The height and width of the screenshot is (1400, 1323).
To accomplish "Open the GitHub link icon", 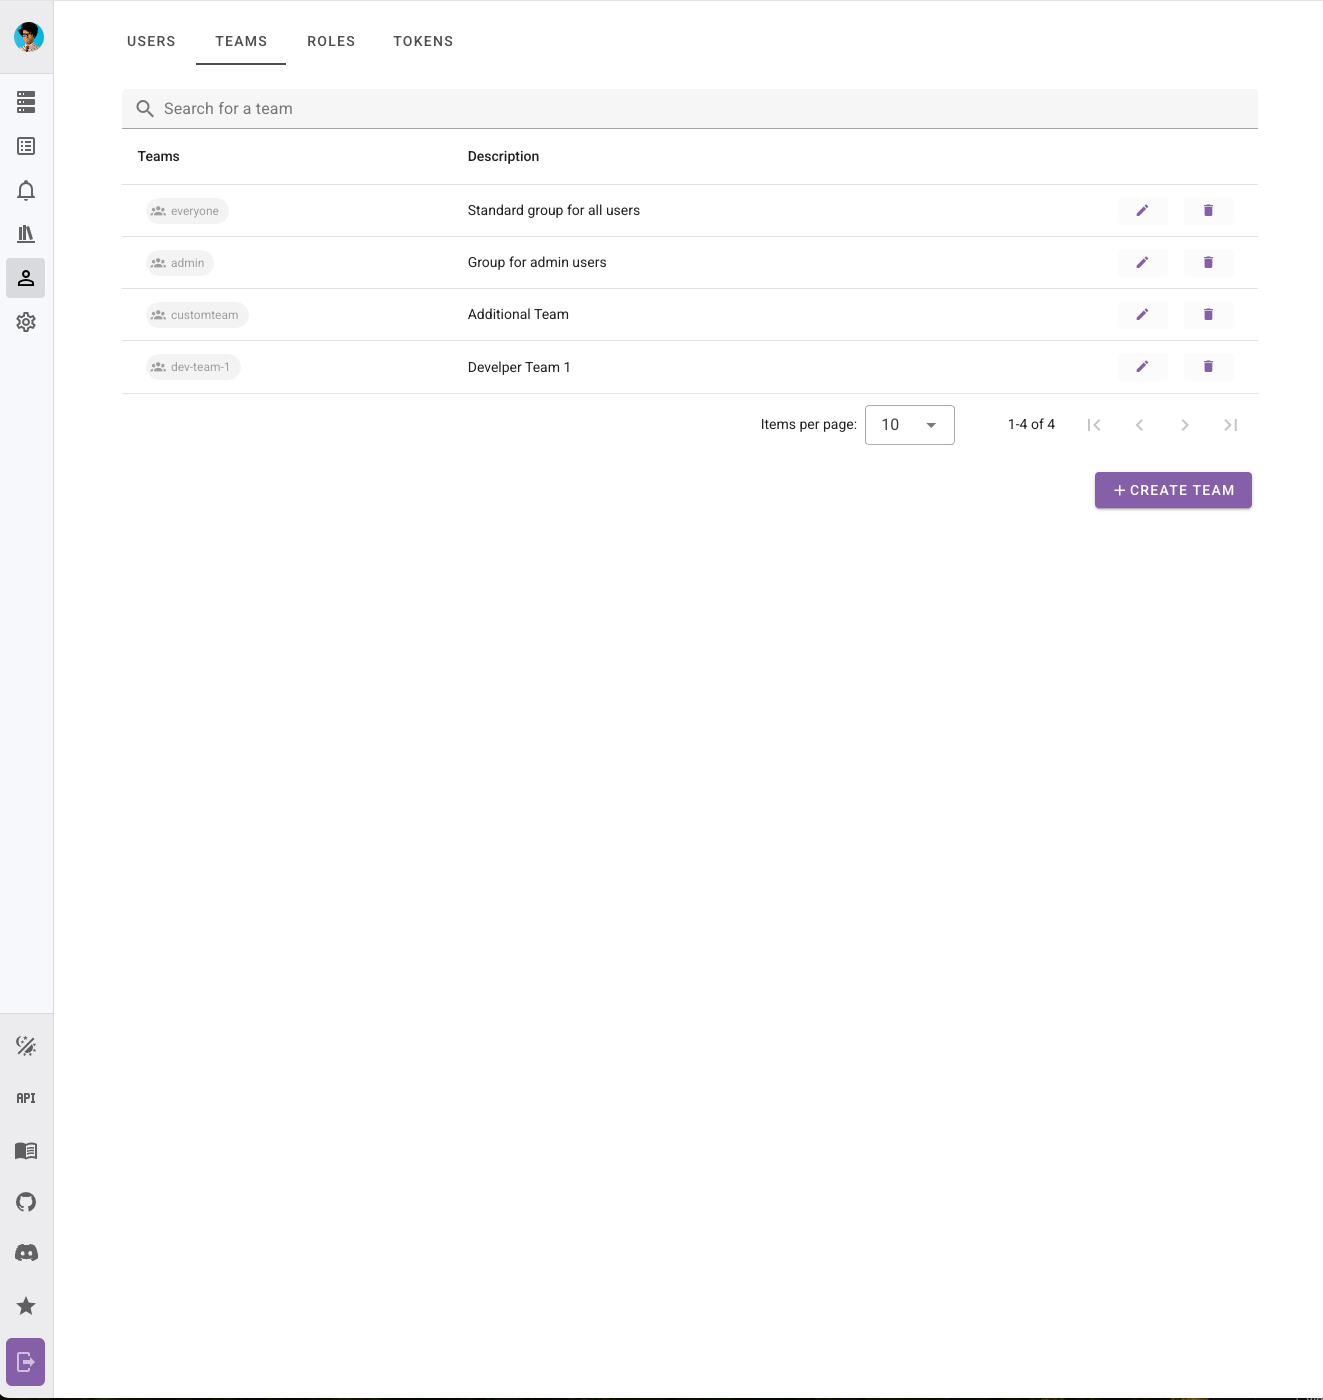I will 26,1202.
